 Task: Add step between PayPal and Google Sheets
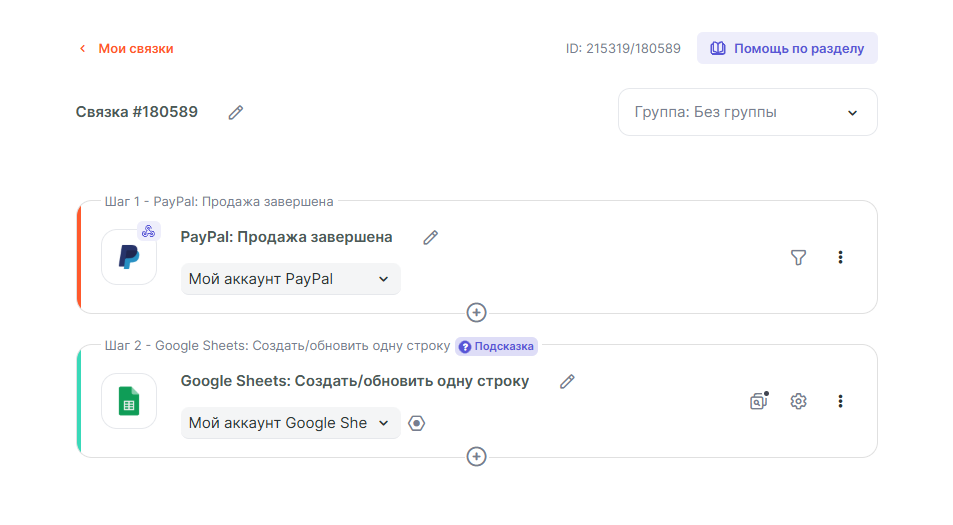(477, 313)
